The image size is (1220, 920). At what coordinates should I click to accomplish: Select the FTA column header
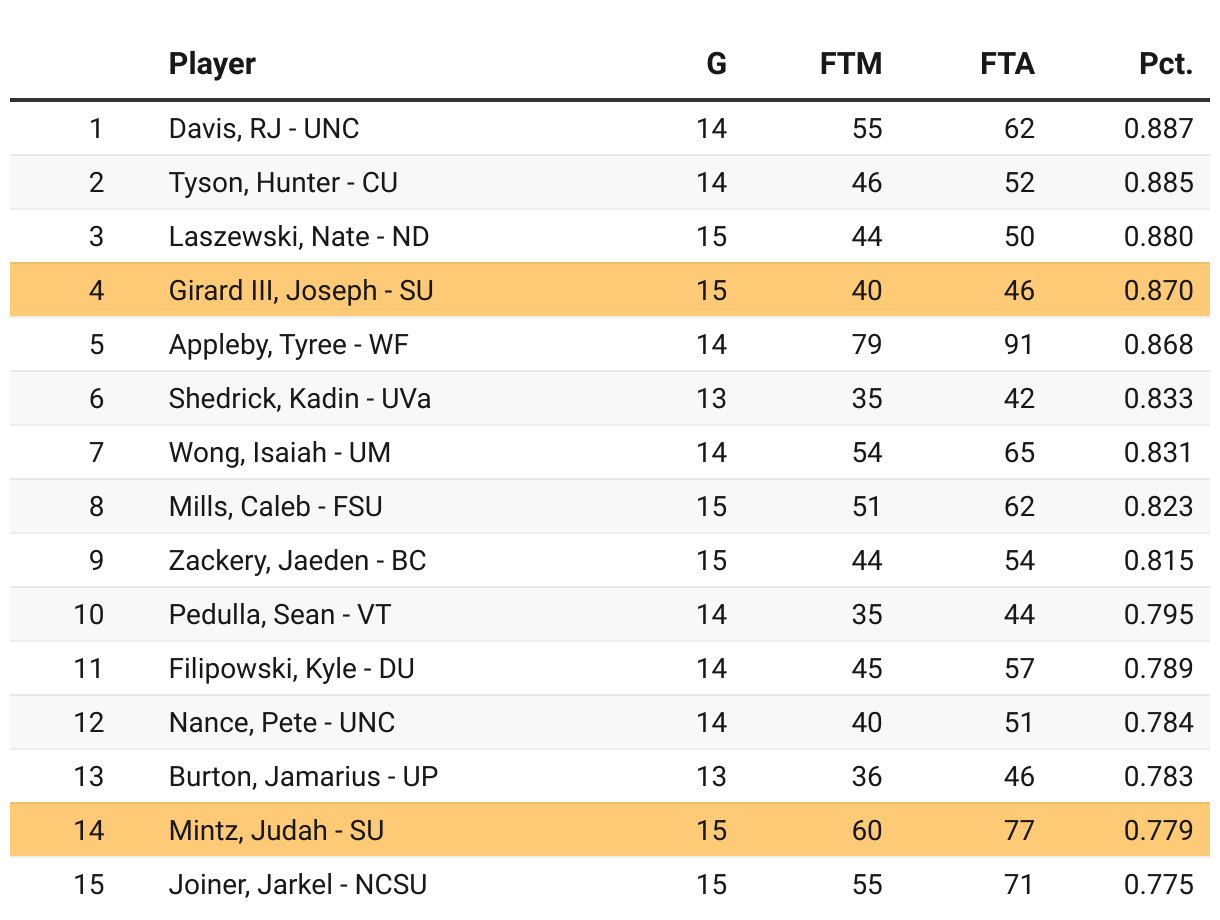pos(1007,64)
